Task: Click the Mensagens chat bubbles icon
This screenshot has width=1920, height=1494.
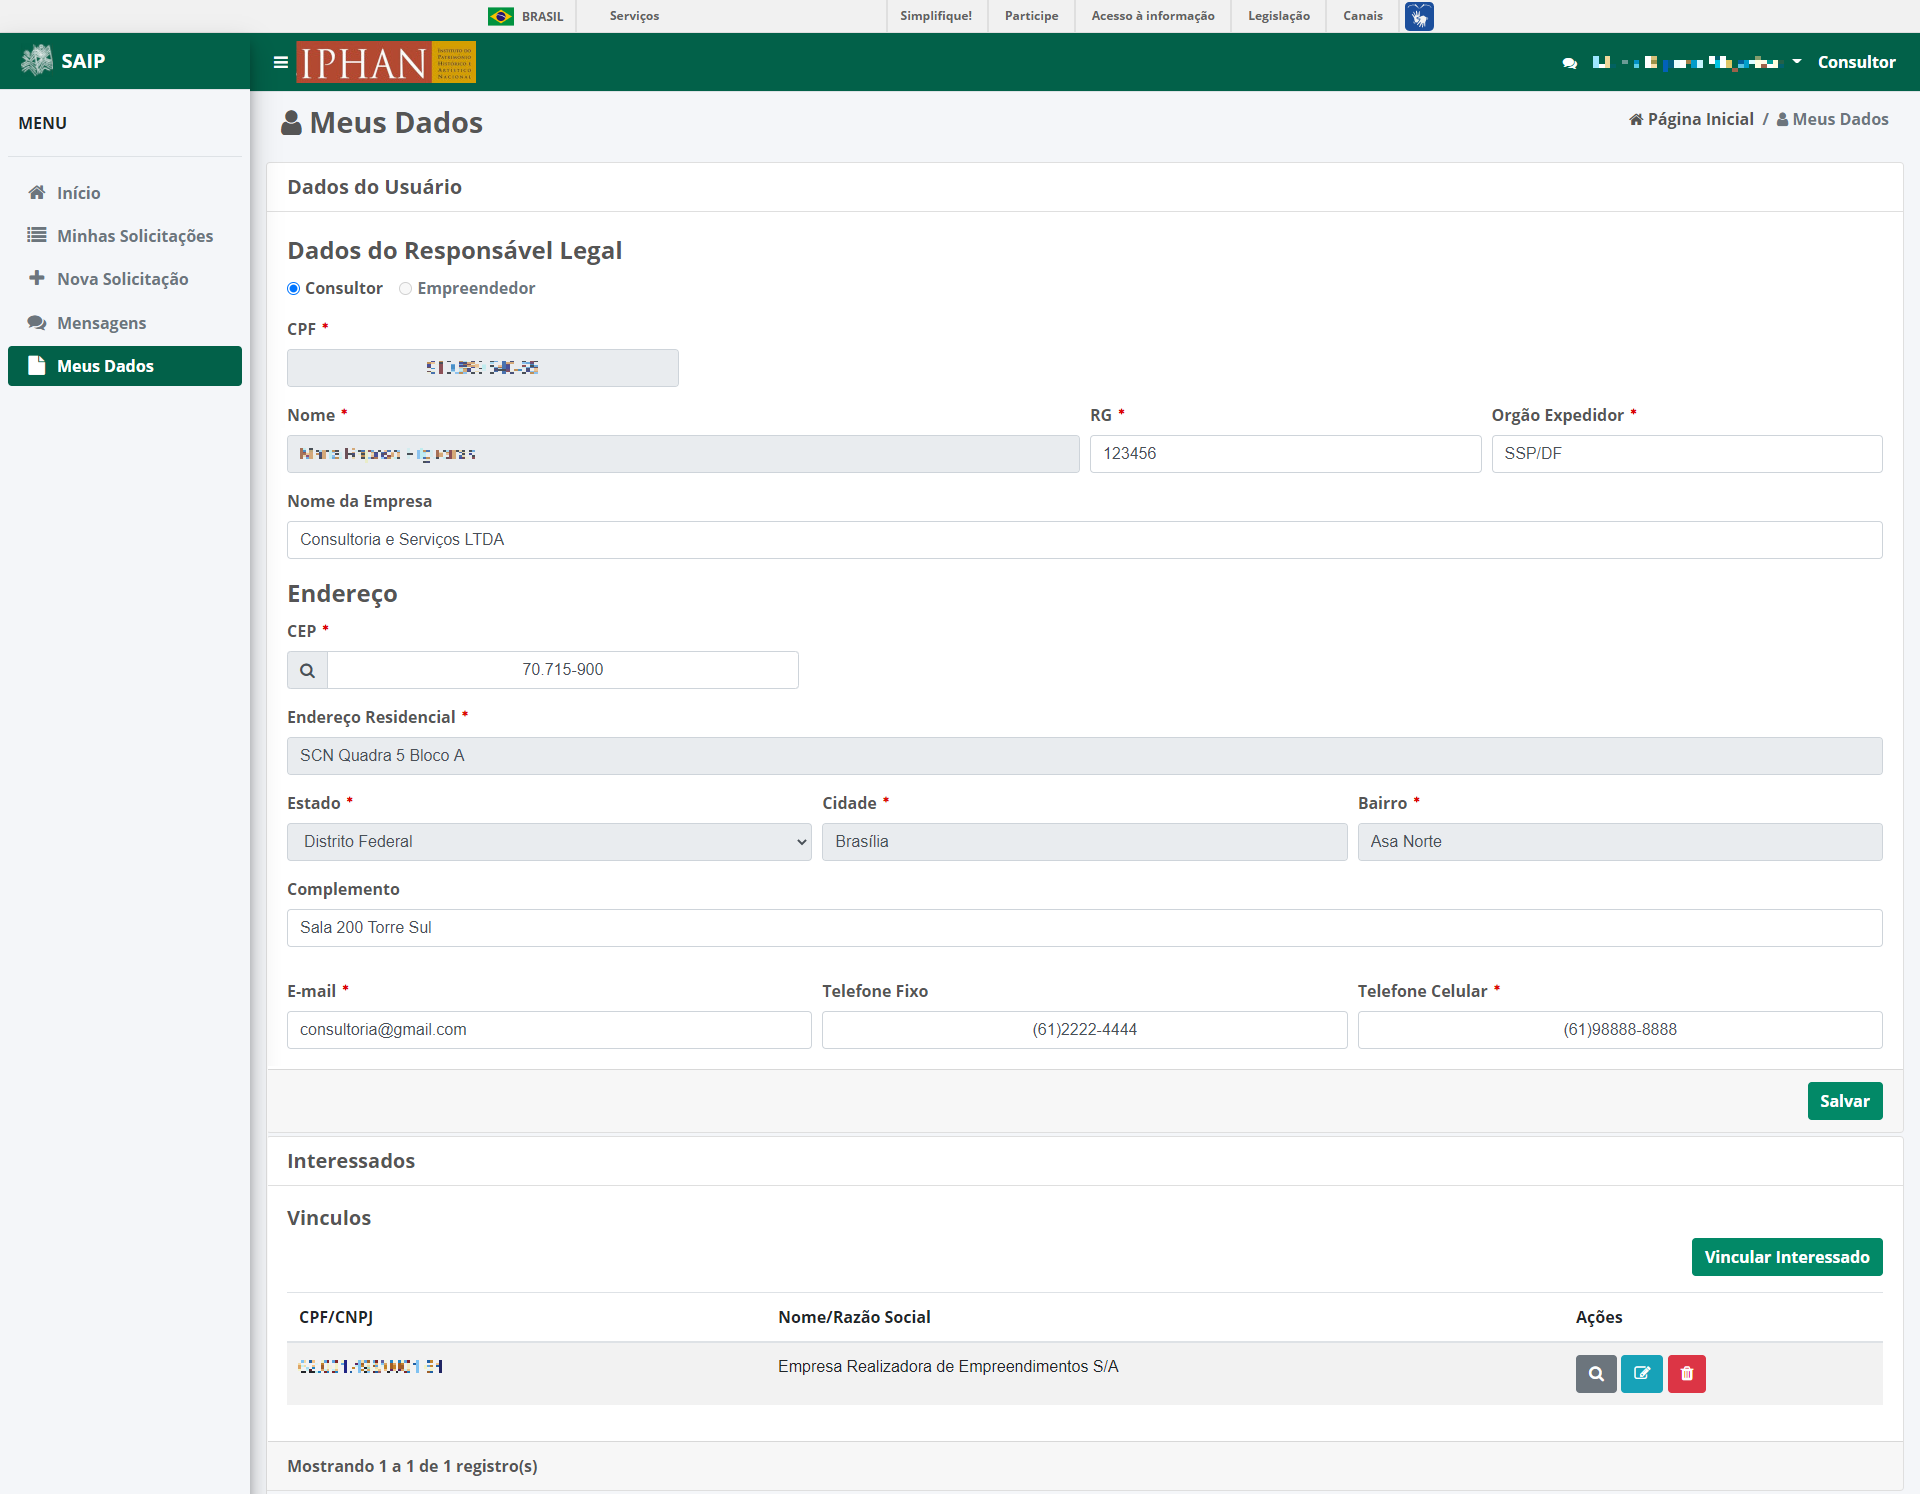Action: (x=37, y=322)
